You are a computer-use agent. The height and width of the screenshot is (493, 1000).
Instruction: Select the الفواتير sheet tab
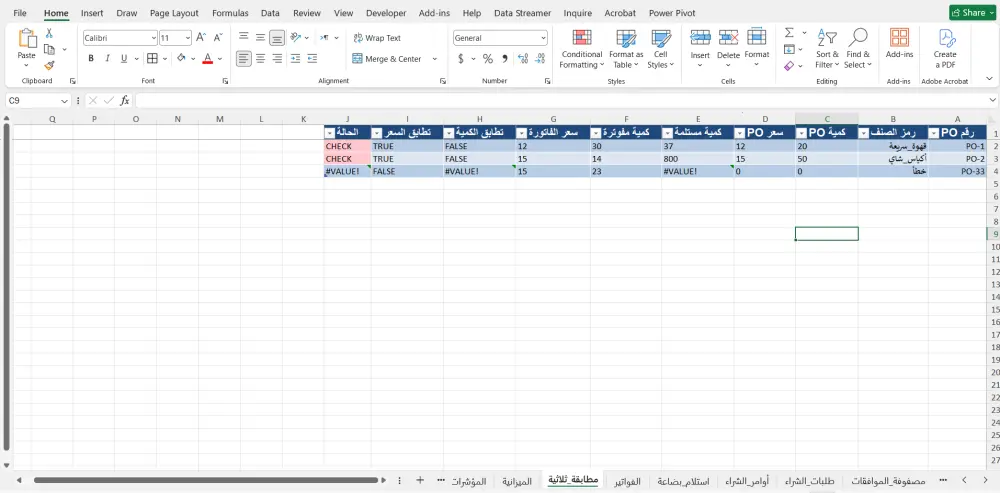(628, 481)
